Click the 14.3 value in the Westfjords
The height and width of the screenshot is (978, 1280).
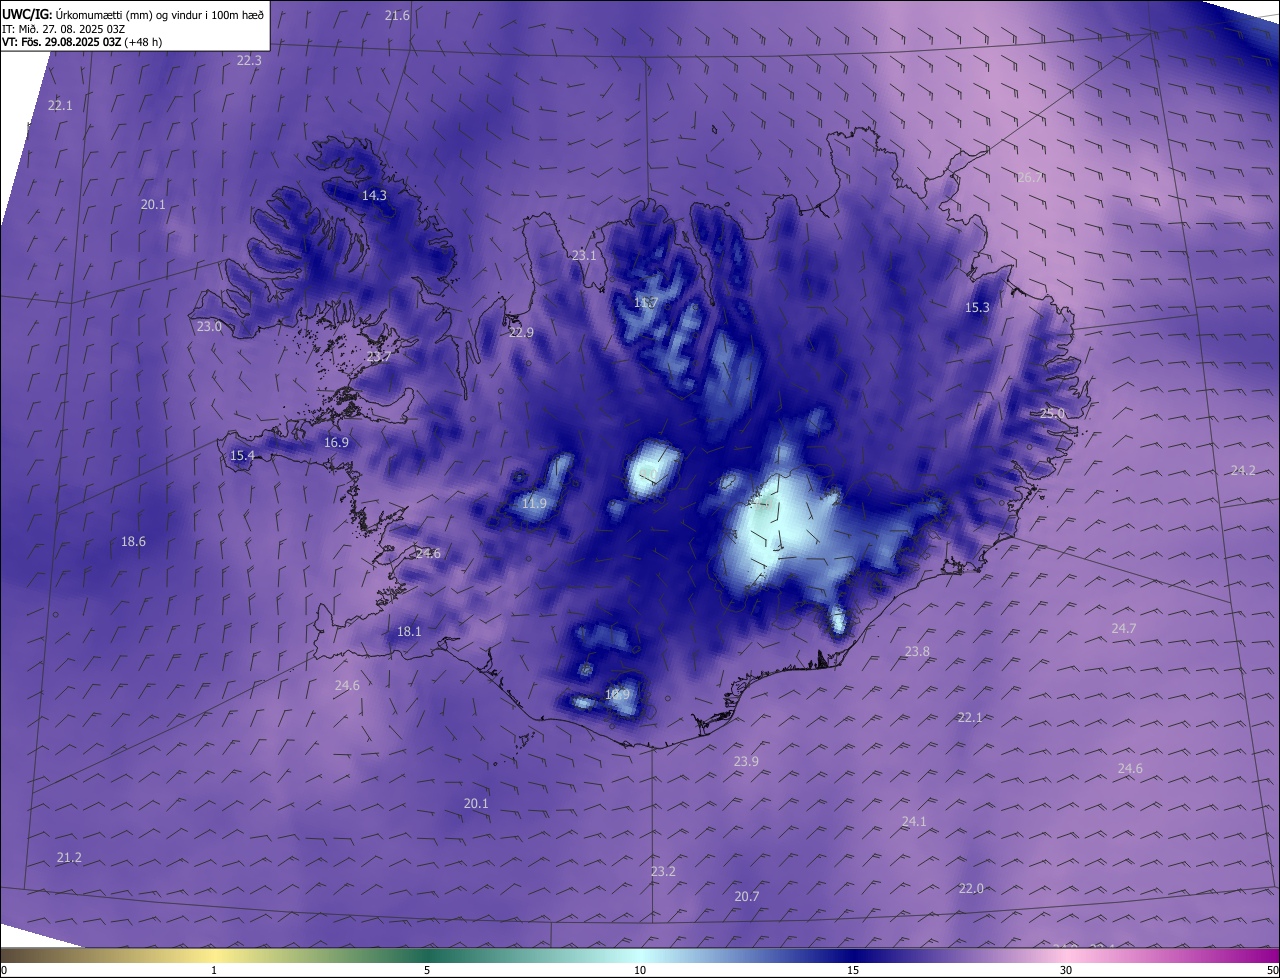click(374, 195)
